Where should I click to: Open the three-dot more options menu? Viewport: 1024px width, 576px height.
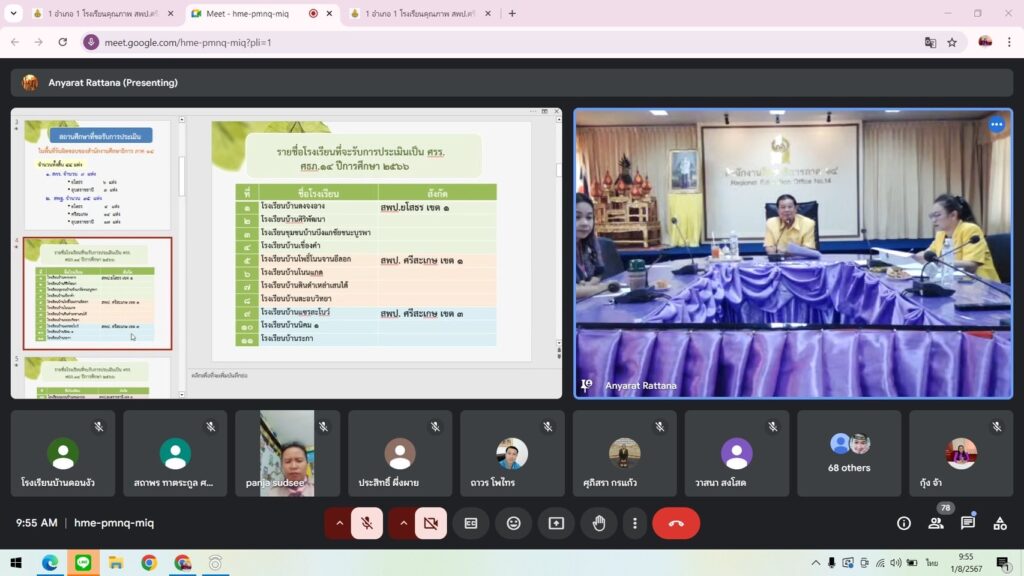[x=634, y=523]
